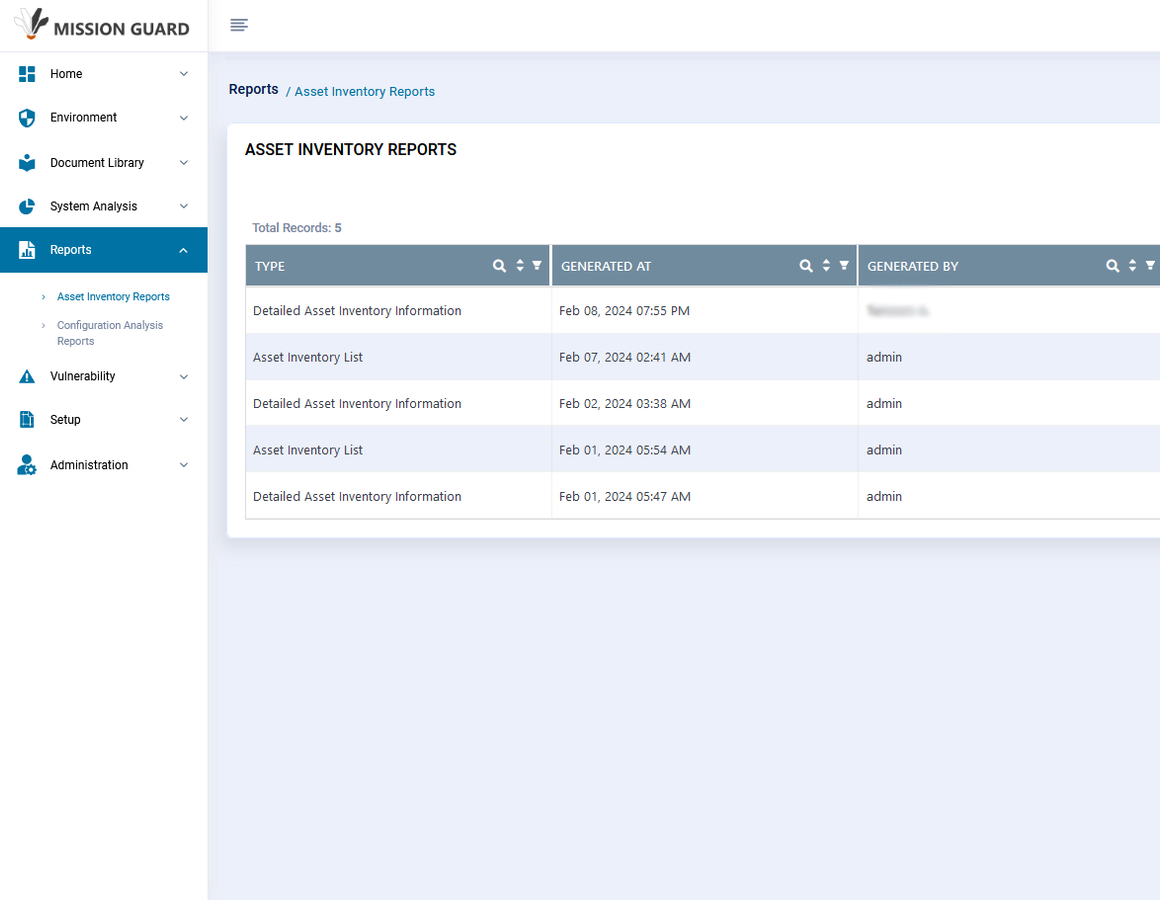Click the Administration user gear icon
Image resolution: width=1160 pixels, height=900 pixels.
[27, 465]
